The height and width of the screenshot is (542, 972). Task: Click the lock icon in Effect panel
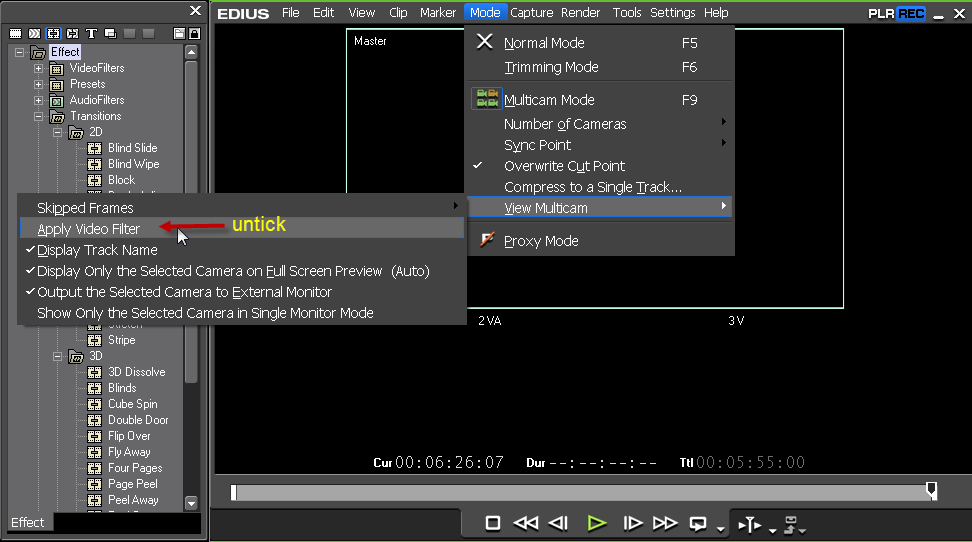(194, 33)
